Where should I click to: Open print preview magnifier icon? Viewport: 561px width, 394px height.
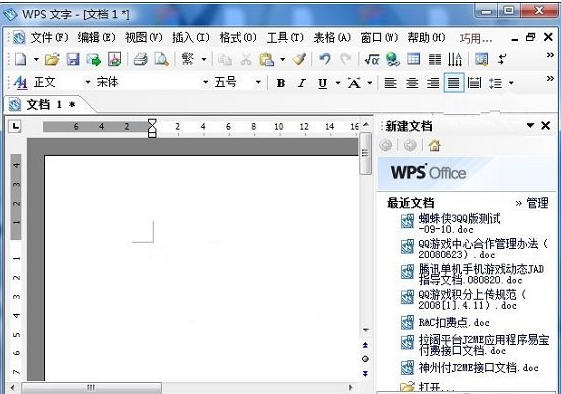tap(161, 59)
